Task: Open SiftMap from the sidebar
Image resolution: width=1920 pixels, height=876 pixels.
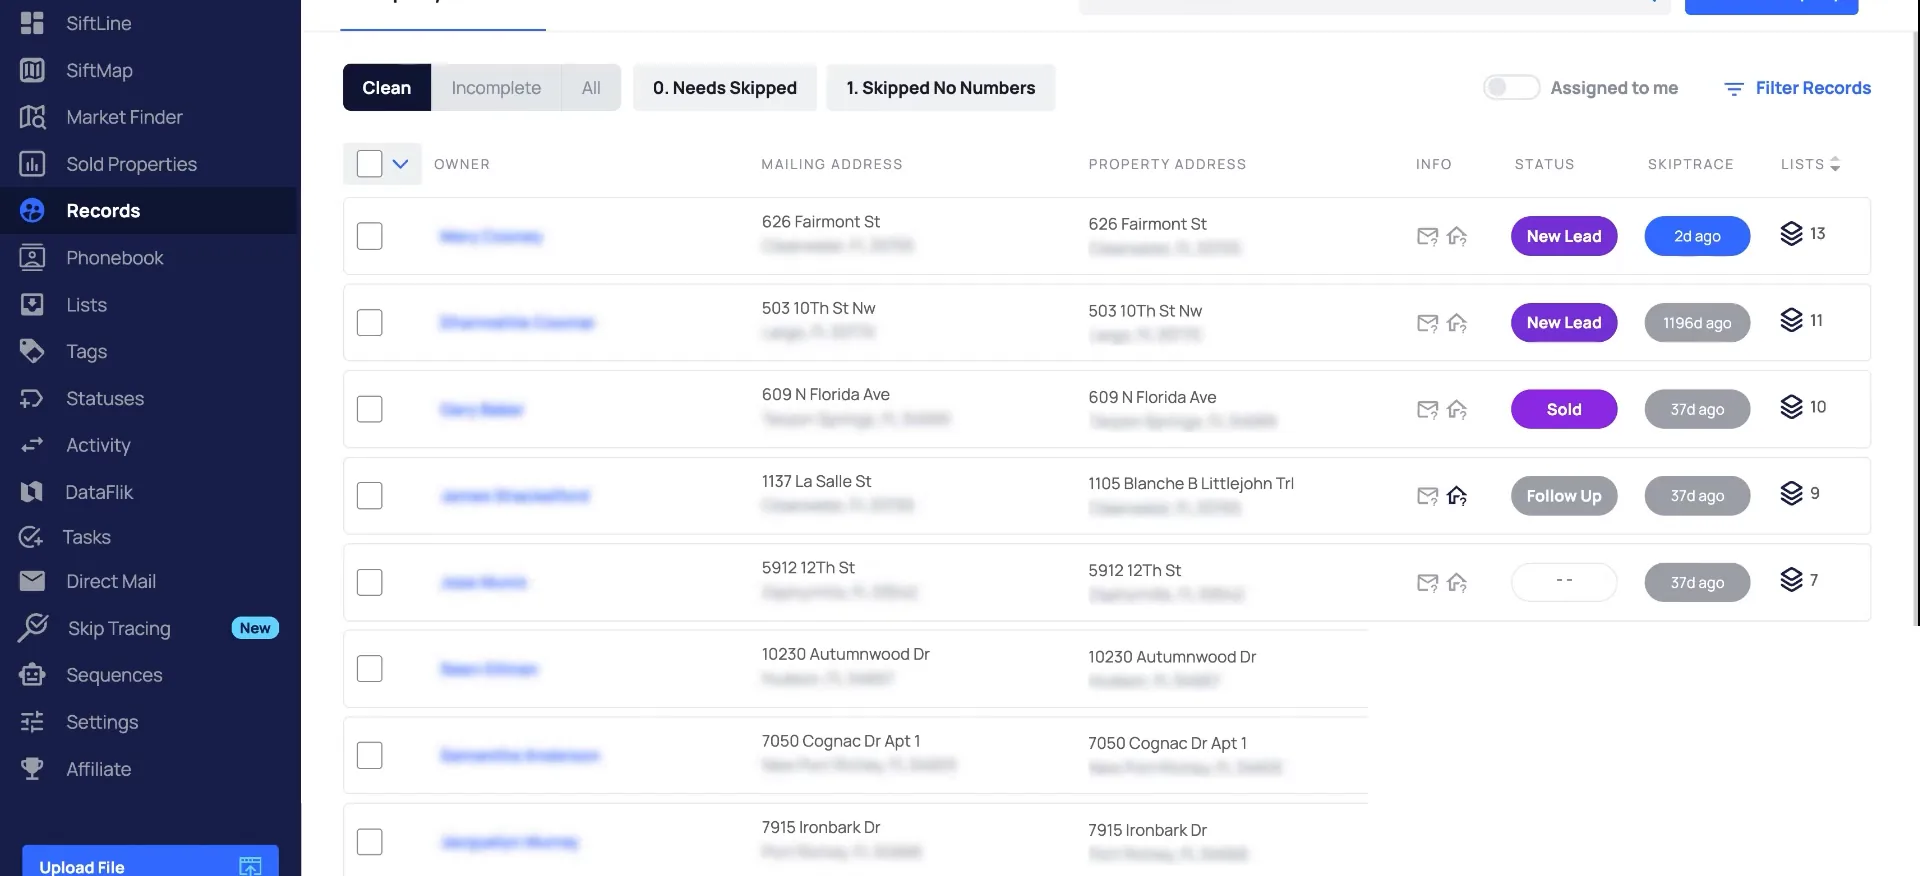Action: 99,70
